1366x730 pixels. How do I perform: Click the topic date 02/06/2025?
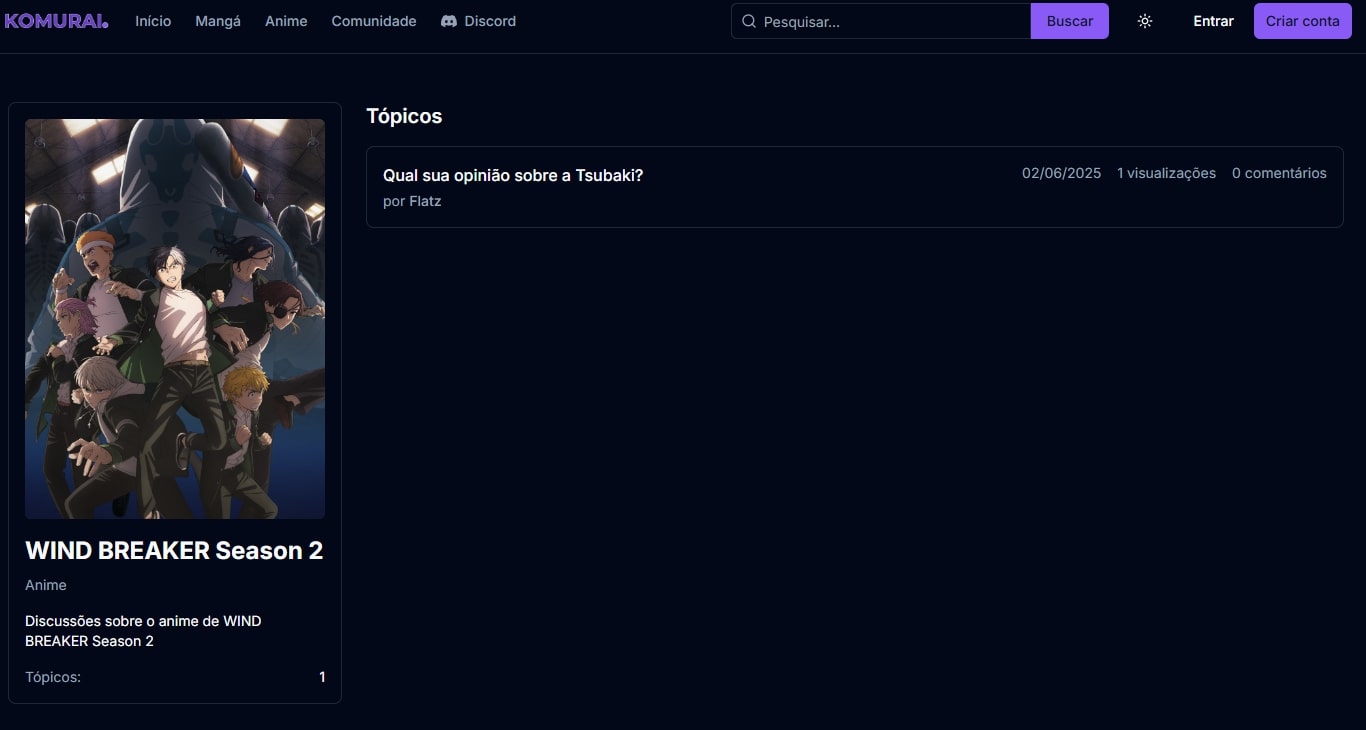(x=1061, y=173)
